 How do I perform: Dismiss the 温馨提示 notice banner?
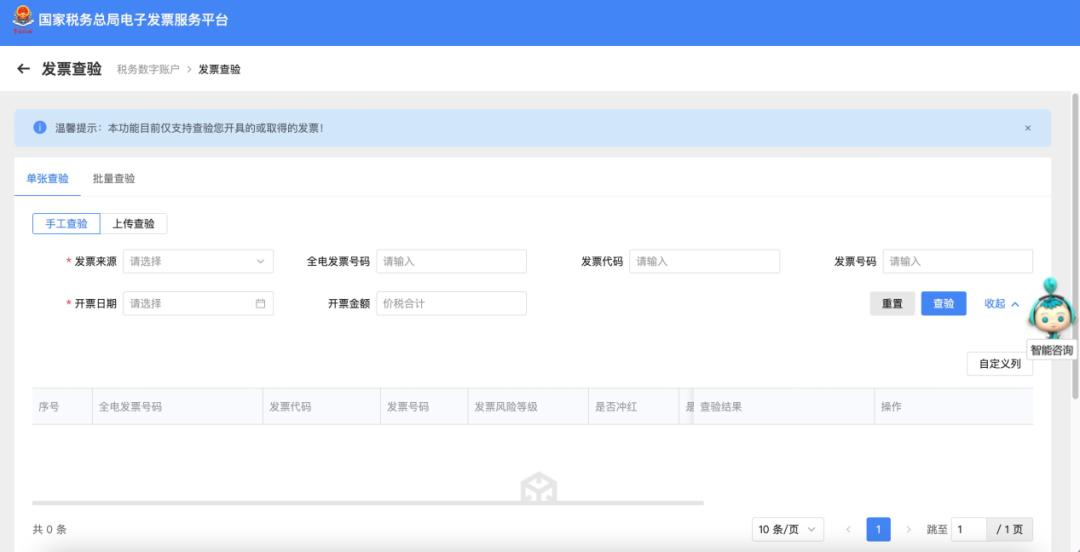[1027, 128]
